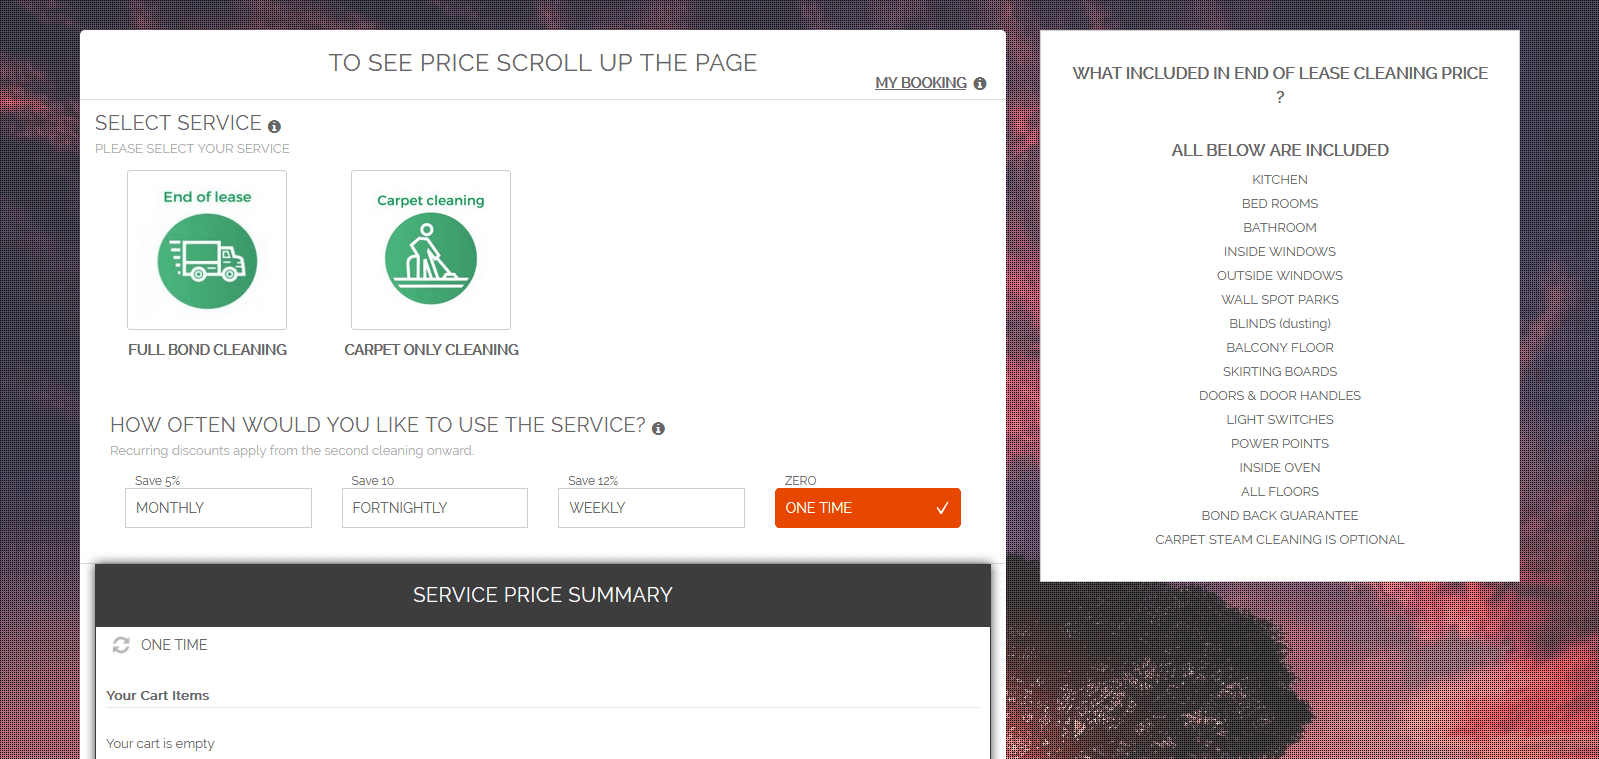
Task: Select the Carpet cleaning service icon
Action: pos(431,250)
